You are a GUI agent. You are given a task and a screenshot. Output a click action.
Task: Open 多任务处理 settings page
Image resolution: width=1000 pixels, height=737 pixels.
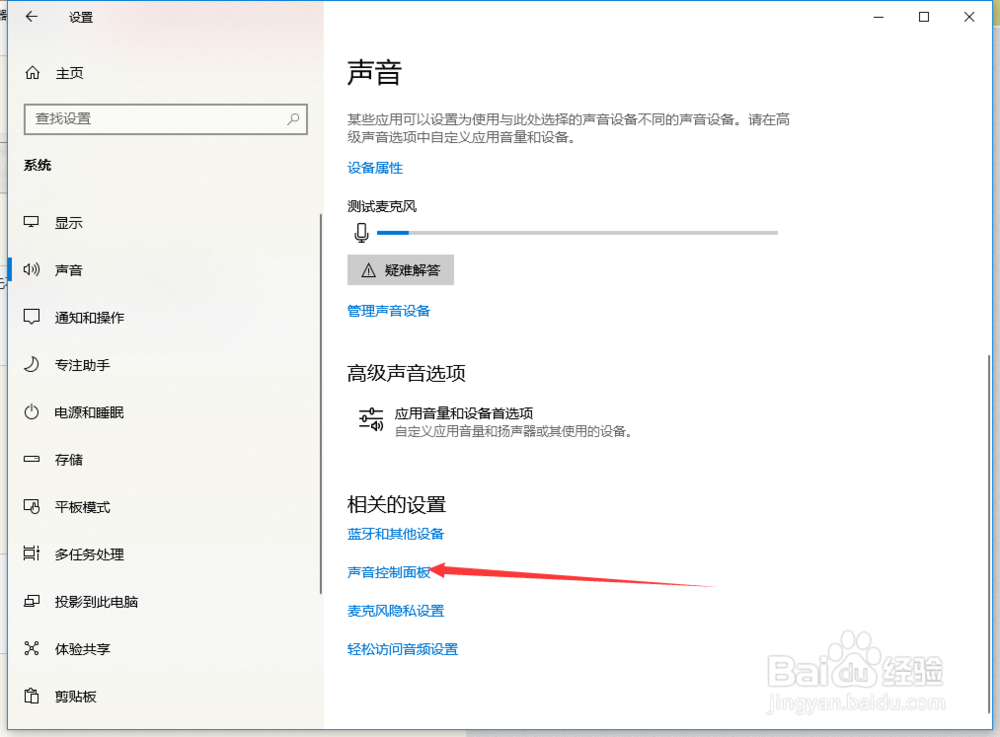(x=89, y=555)
